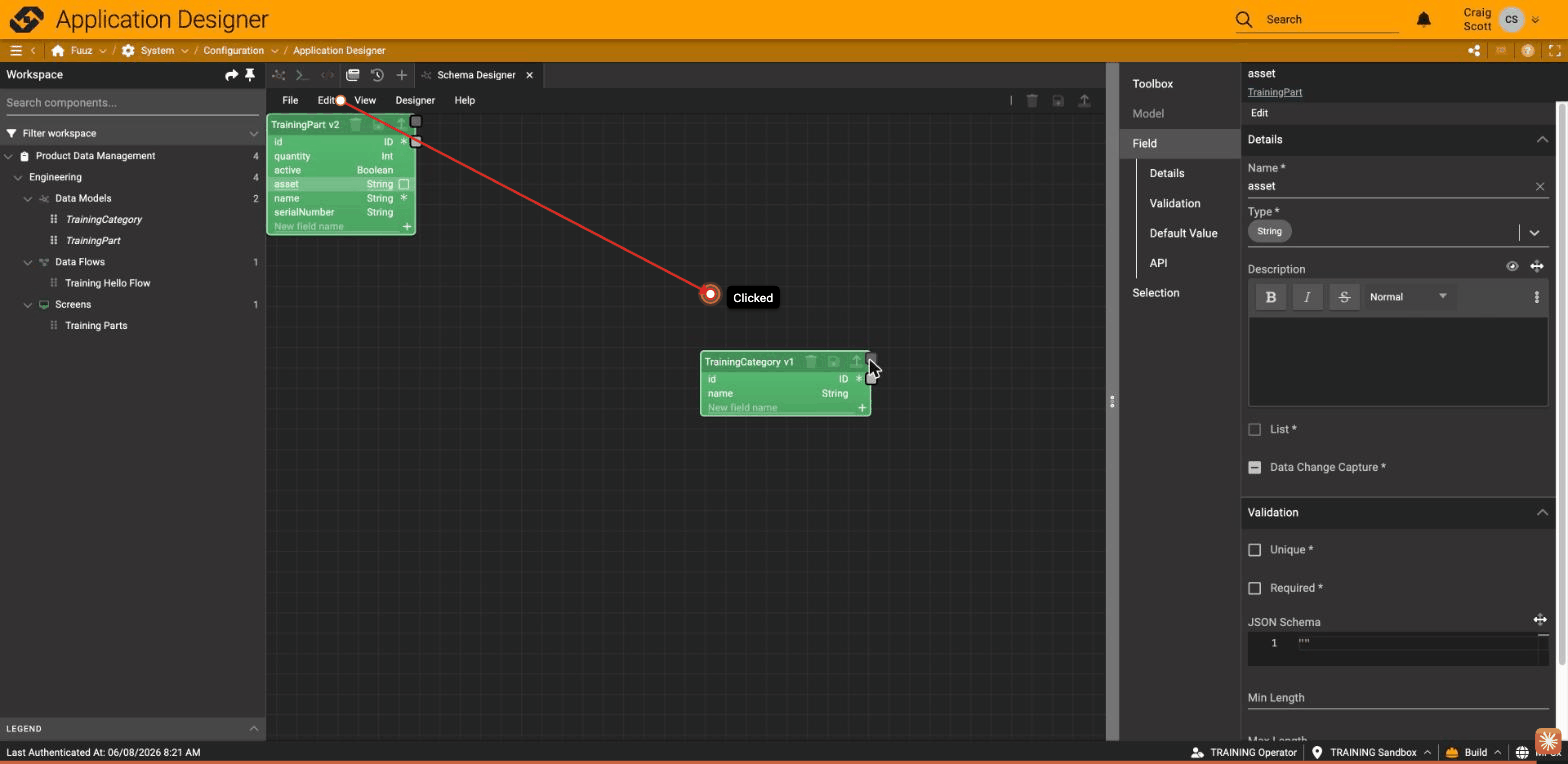Select the Selection side panel item

(x=1156, y=293)
